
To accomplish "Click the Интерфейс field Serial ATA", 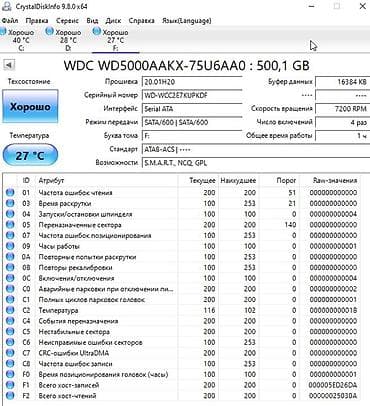I will [x=192, y=109].
